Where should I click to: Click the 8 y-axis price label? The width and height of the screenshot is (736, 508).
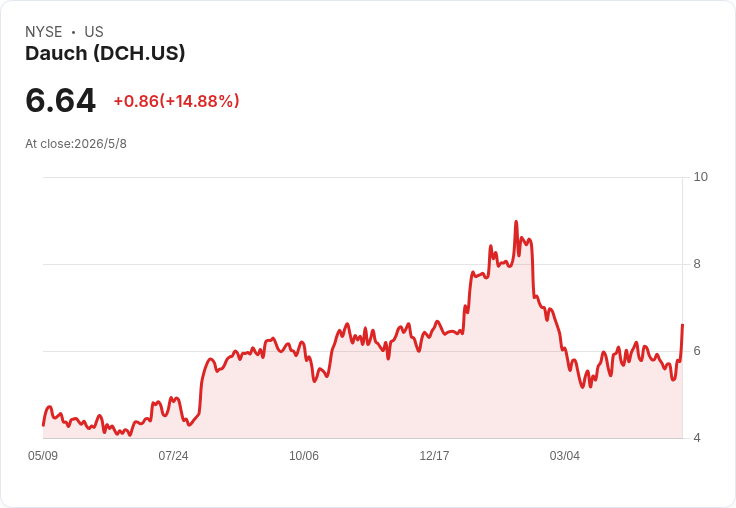tap(697, 264)
